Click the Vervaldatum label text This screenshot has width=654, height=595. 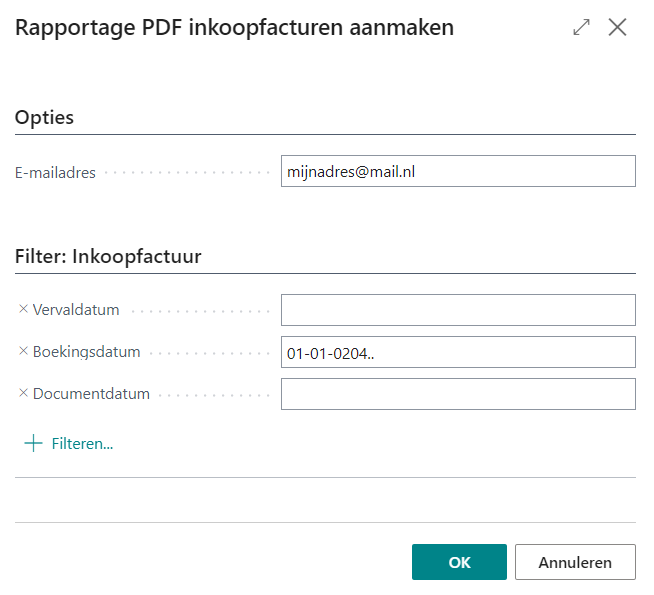(x=76, y=310)
